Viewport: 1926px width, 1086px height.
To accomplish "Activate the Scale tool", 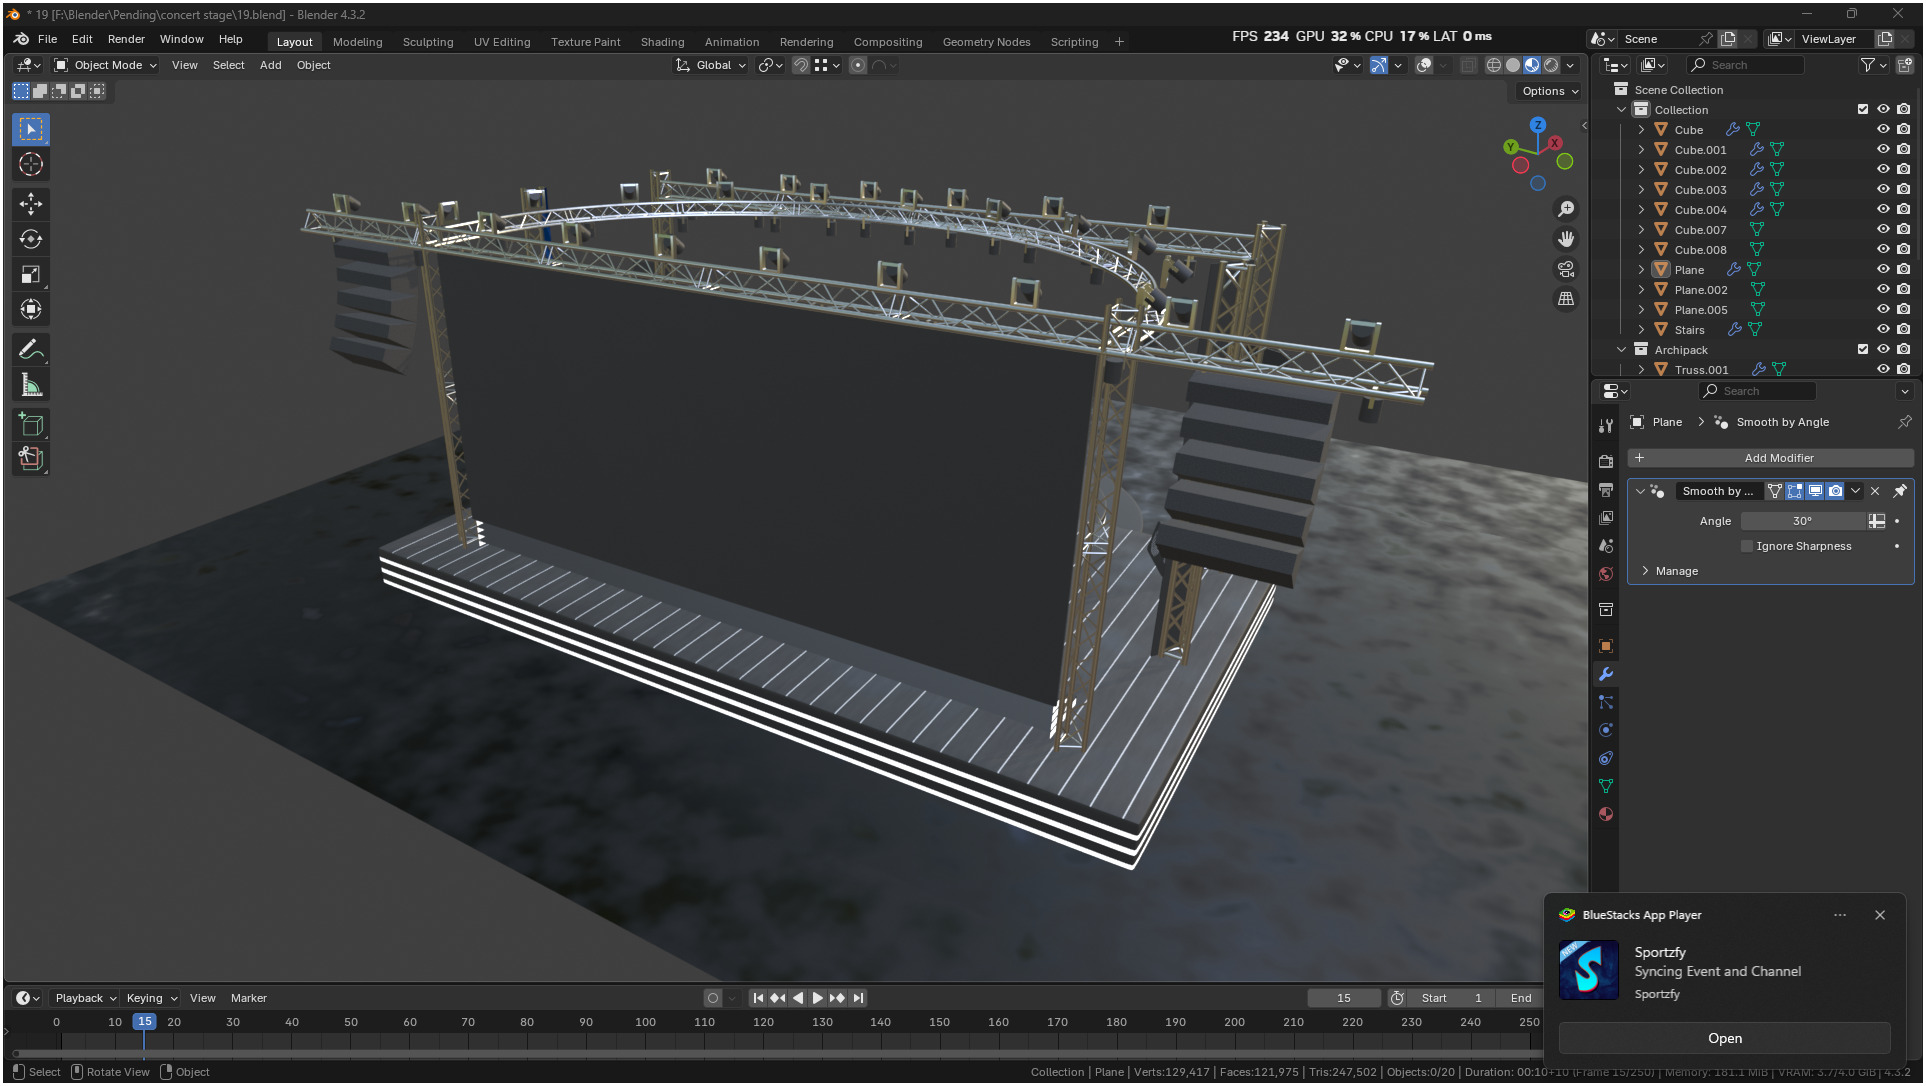I will coord(31,274).
